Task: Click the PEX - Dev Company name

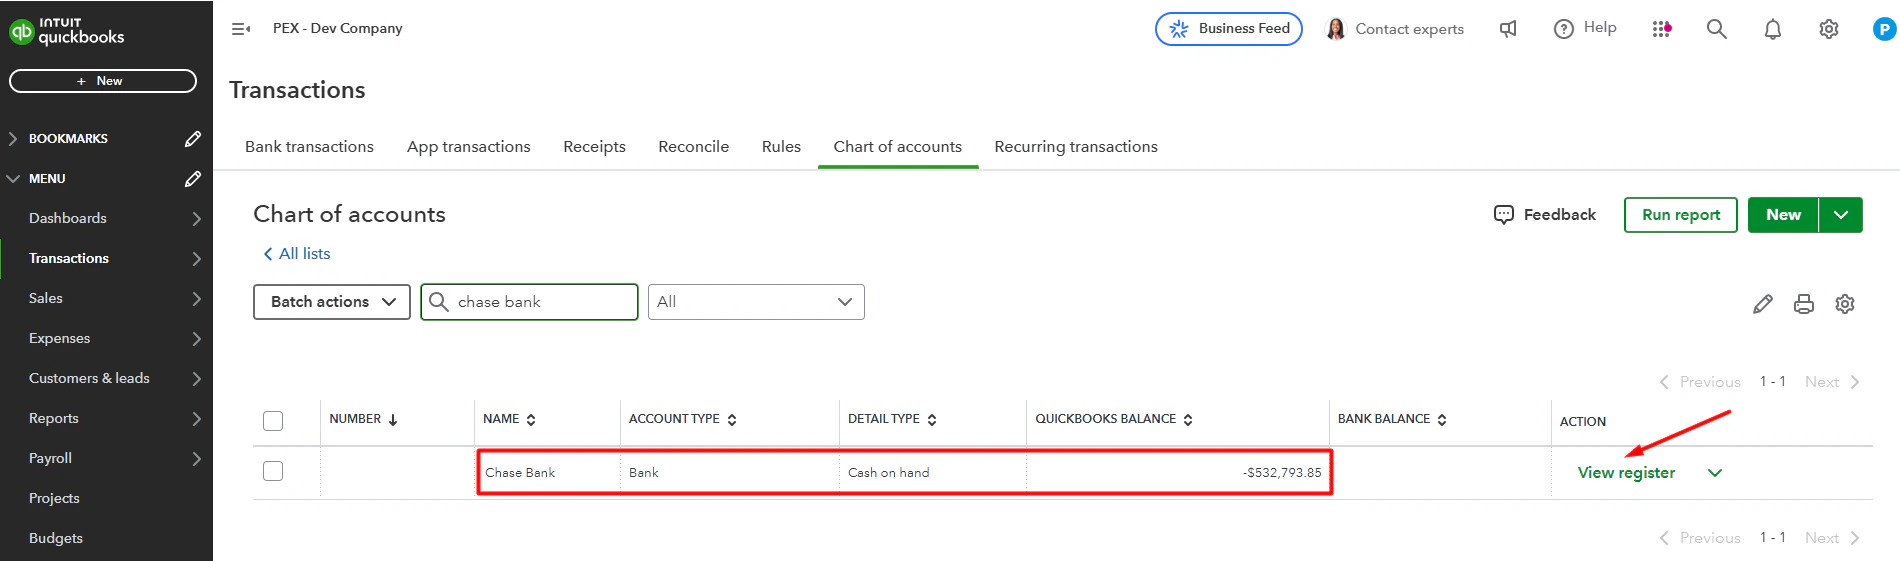Action: click(x=338, y=29)
